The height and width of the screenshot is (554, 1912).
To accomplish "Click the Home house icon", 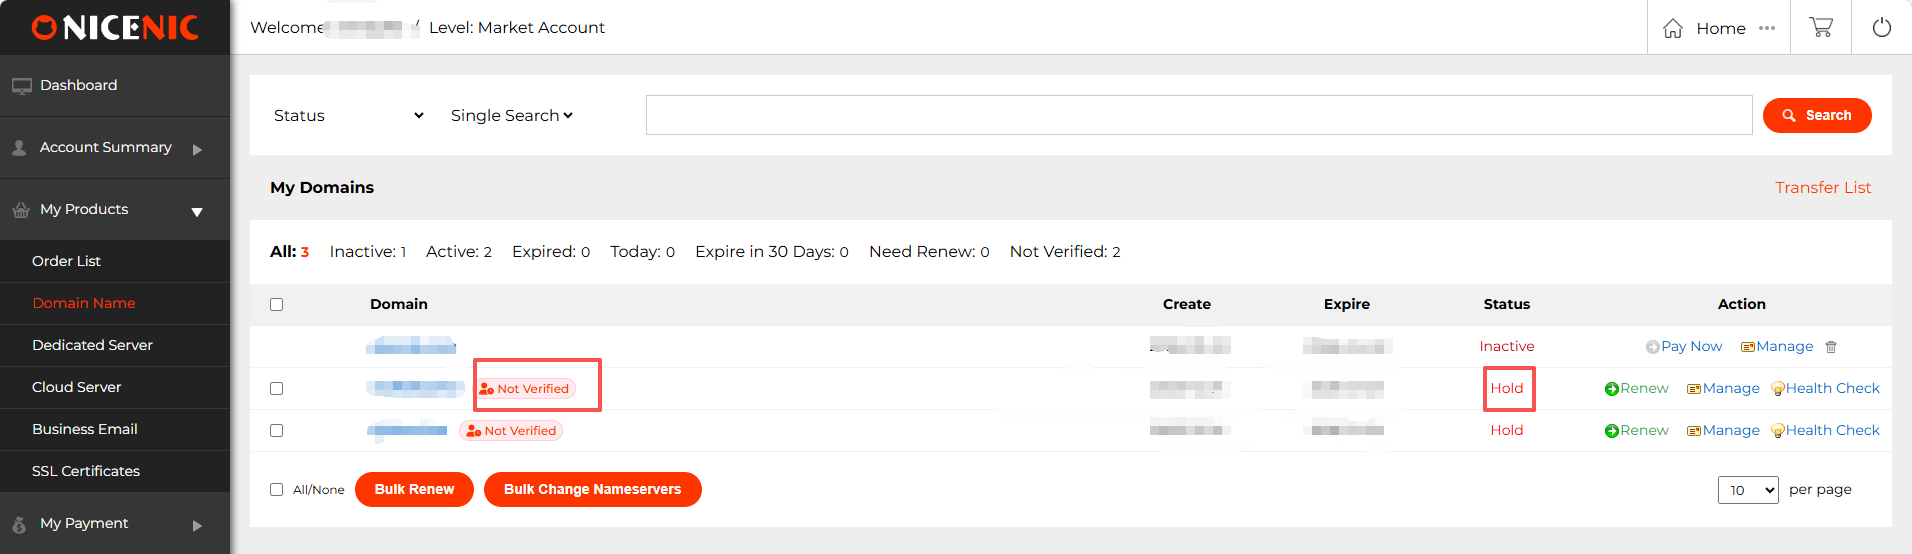I will pyautogui.click(x=1673, y=29).
